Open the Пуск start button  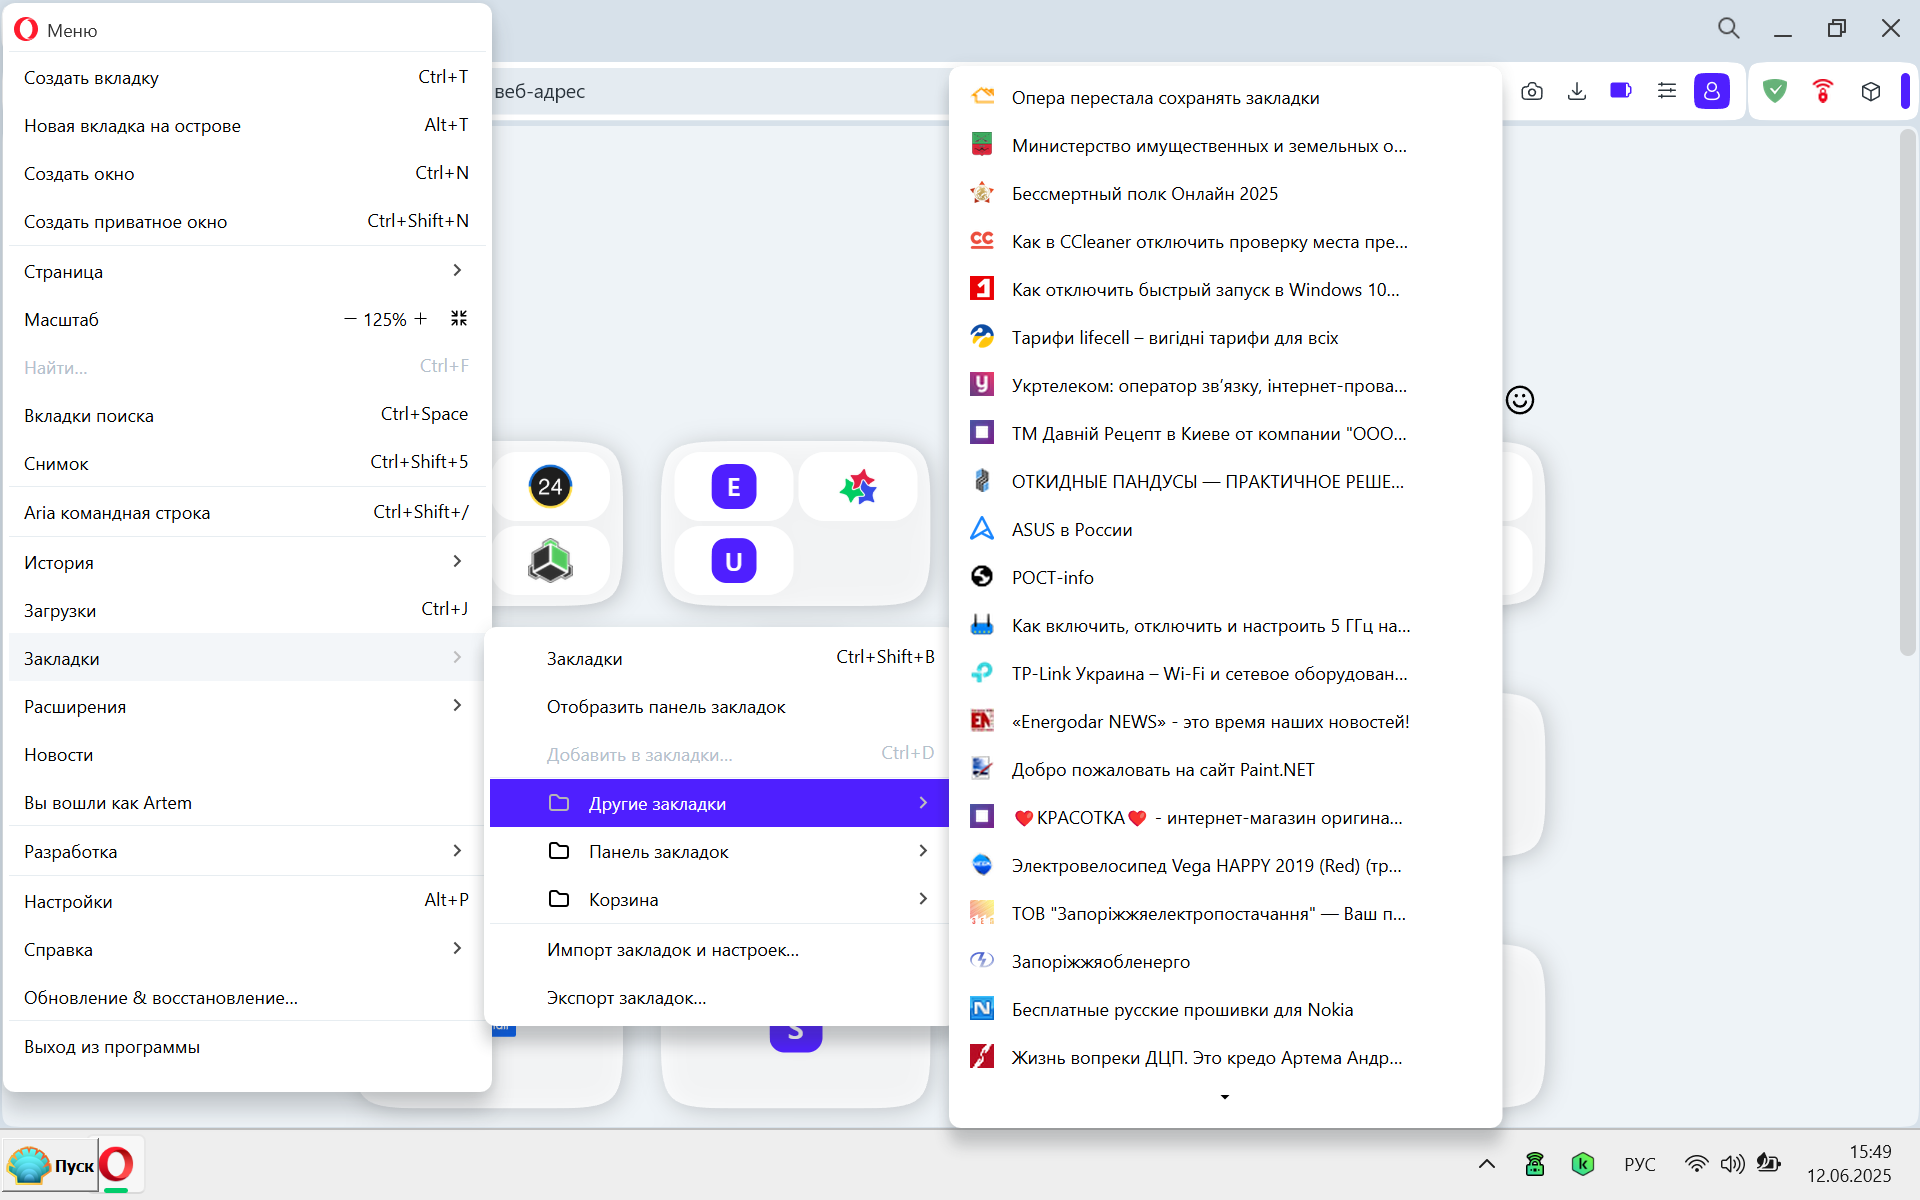pos(51,1165)
